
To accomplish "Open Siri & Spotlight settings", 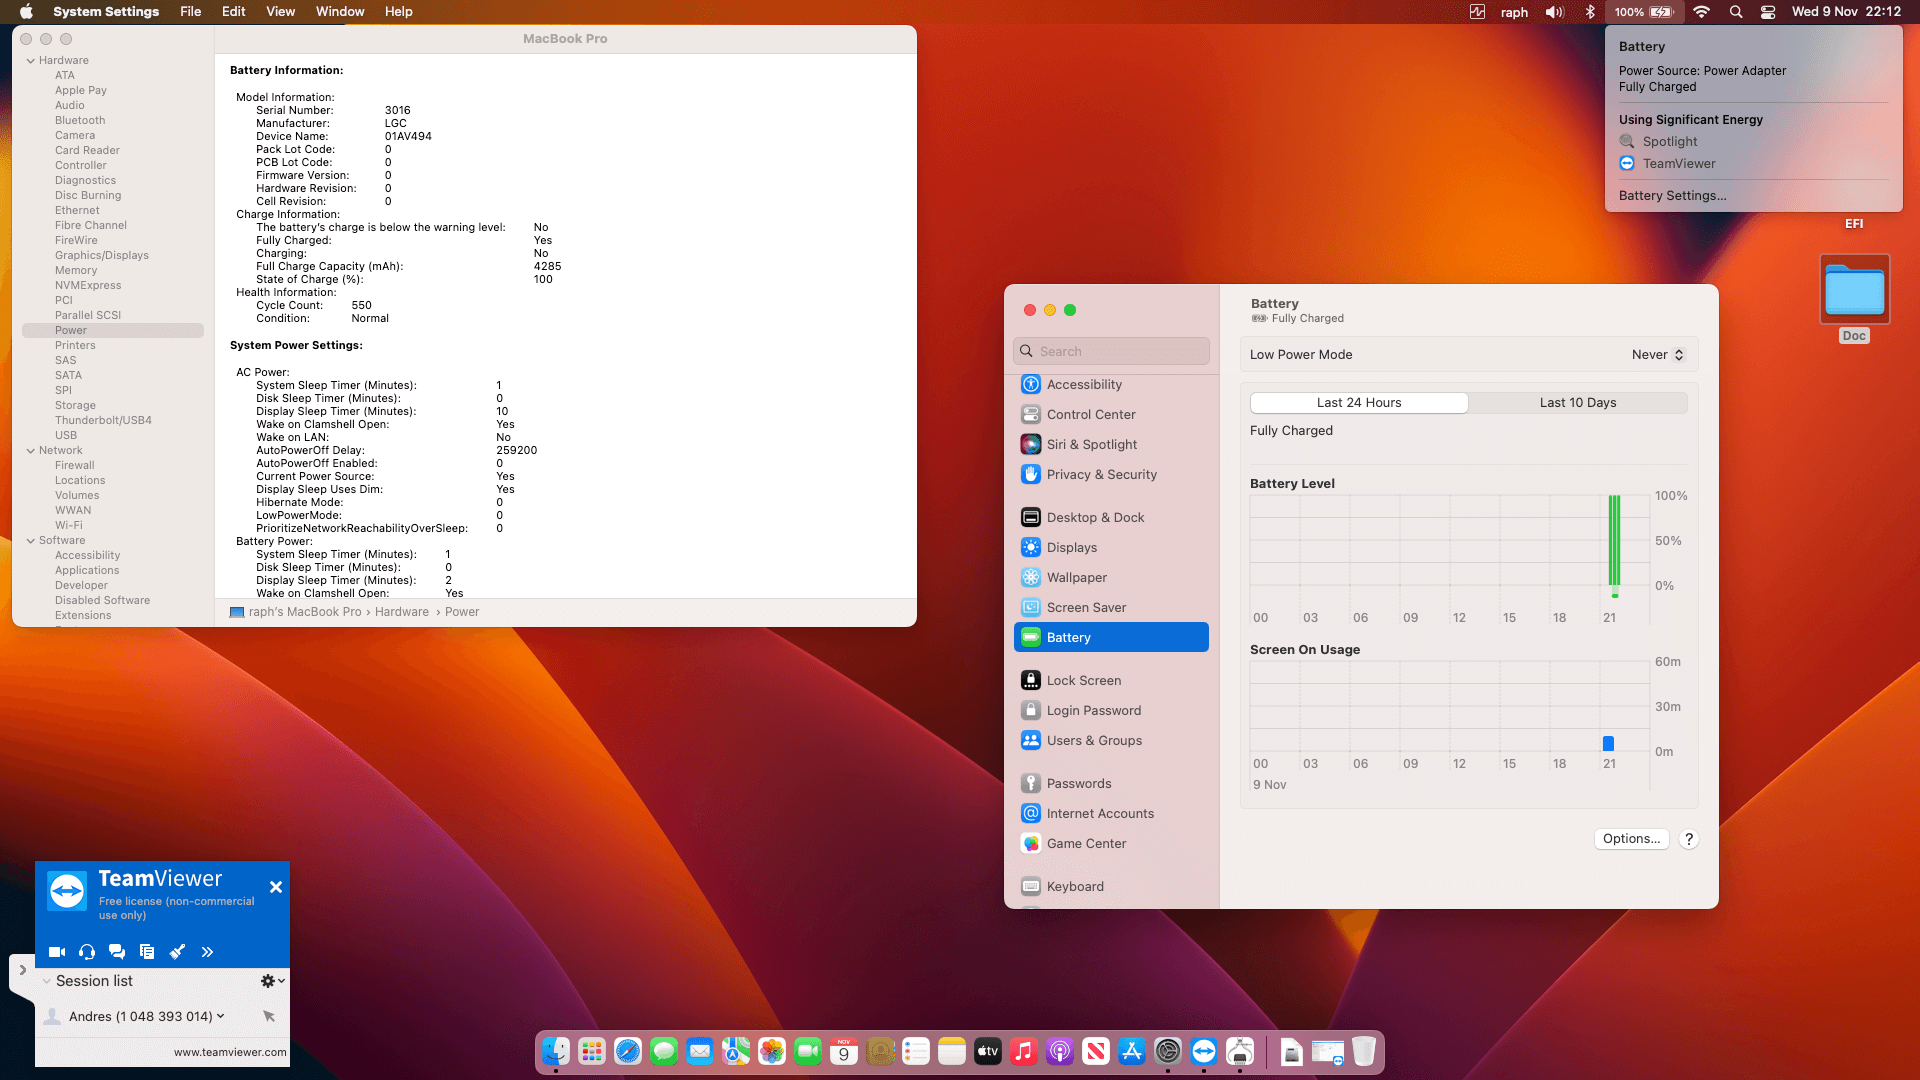I will point(1111,445).
